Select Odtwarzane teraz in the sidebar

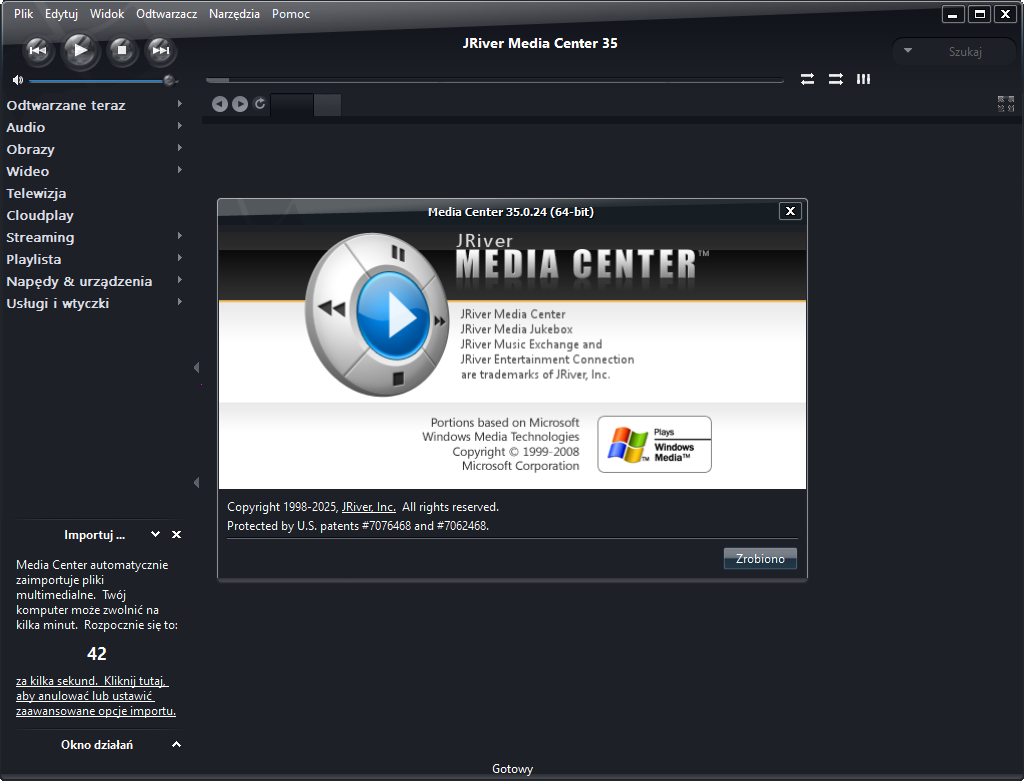66,105
